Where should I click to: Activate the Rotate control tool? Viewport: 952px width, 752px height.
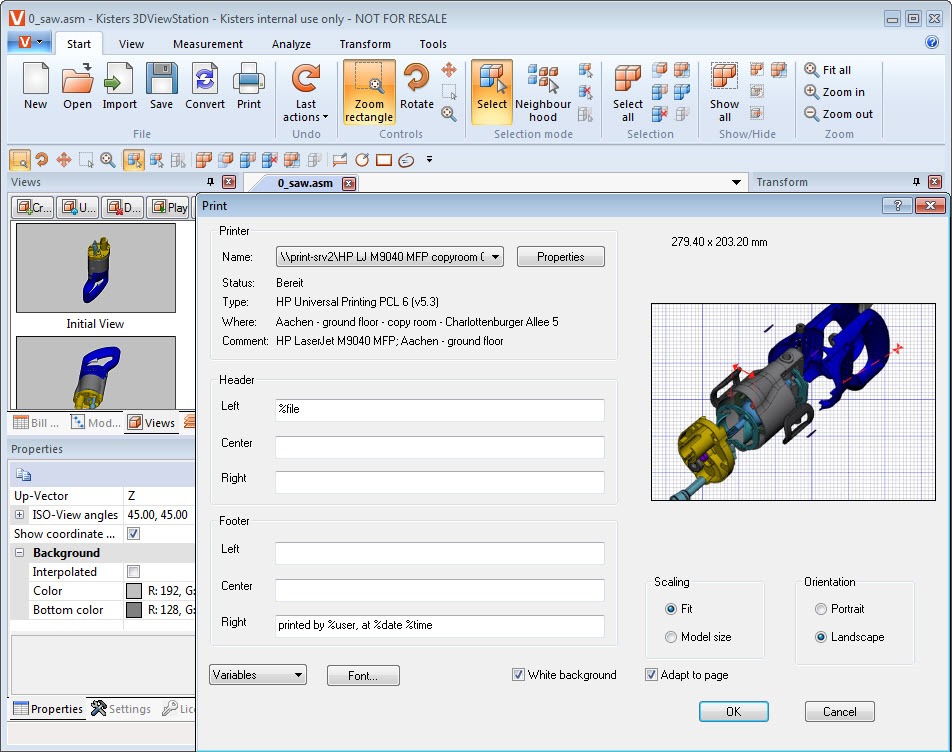(416, 87)
